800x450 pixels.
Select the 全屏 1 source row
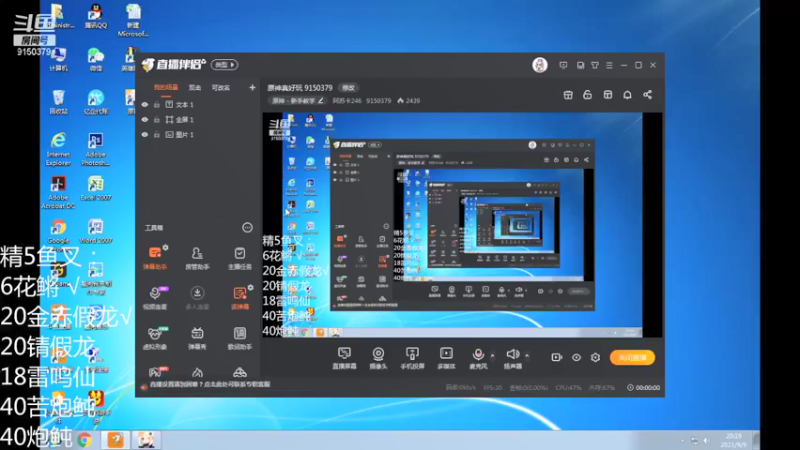(198, 119)
